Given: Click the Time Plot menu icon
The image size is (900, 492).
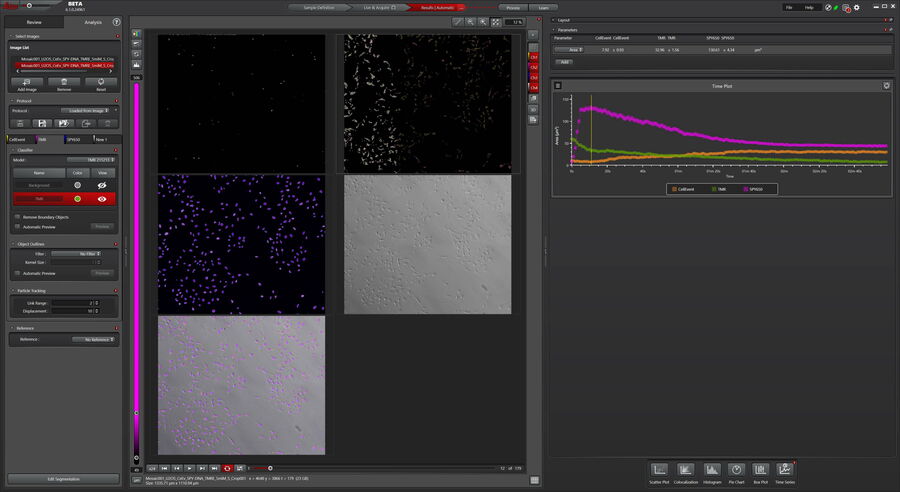Looking at the screenshot, I should pyautogui.click(x=557, y=86).
